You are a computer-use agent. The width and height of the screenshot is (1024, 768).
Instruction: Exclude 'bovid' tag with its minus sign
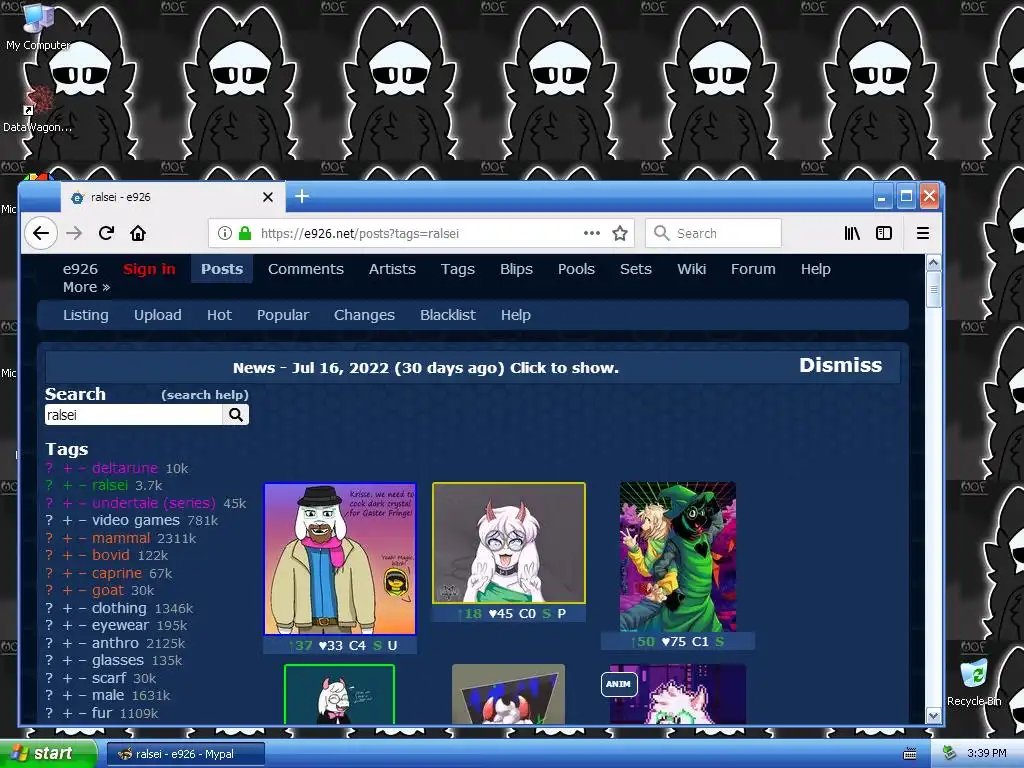point(82,556)
